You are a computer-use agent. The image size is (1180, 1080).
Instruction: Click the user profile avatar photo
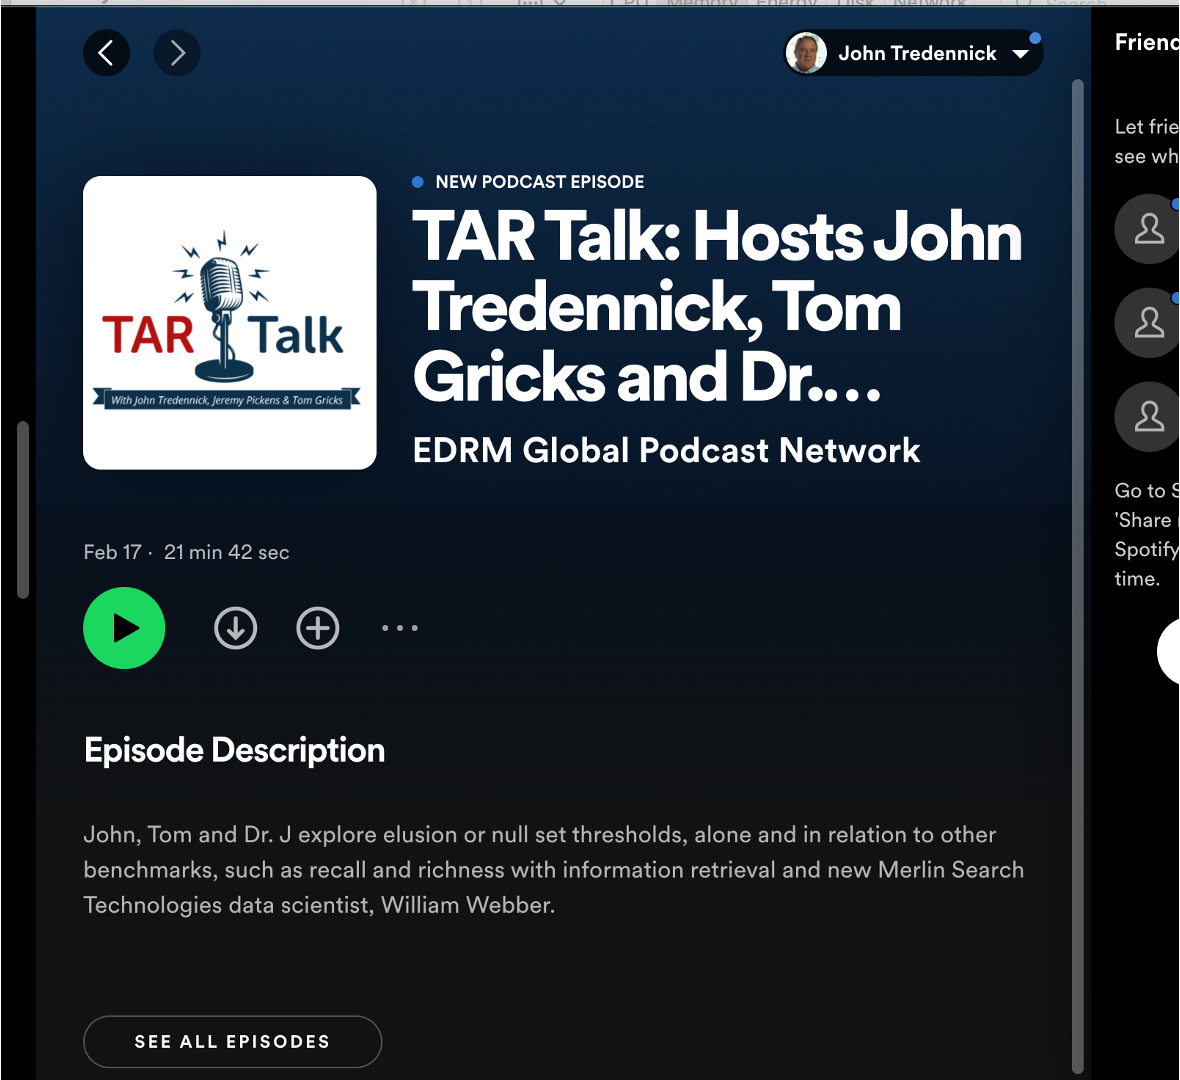click(x=806, y=53)
